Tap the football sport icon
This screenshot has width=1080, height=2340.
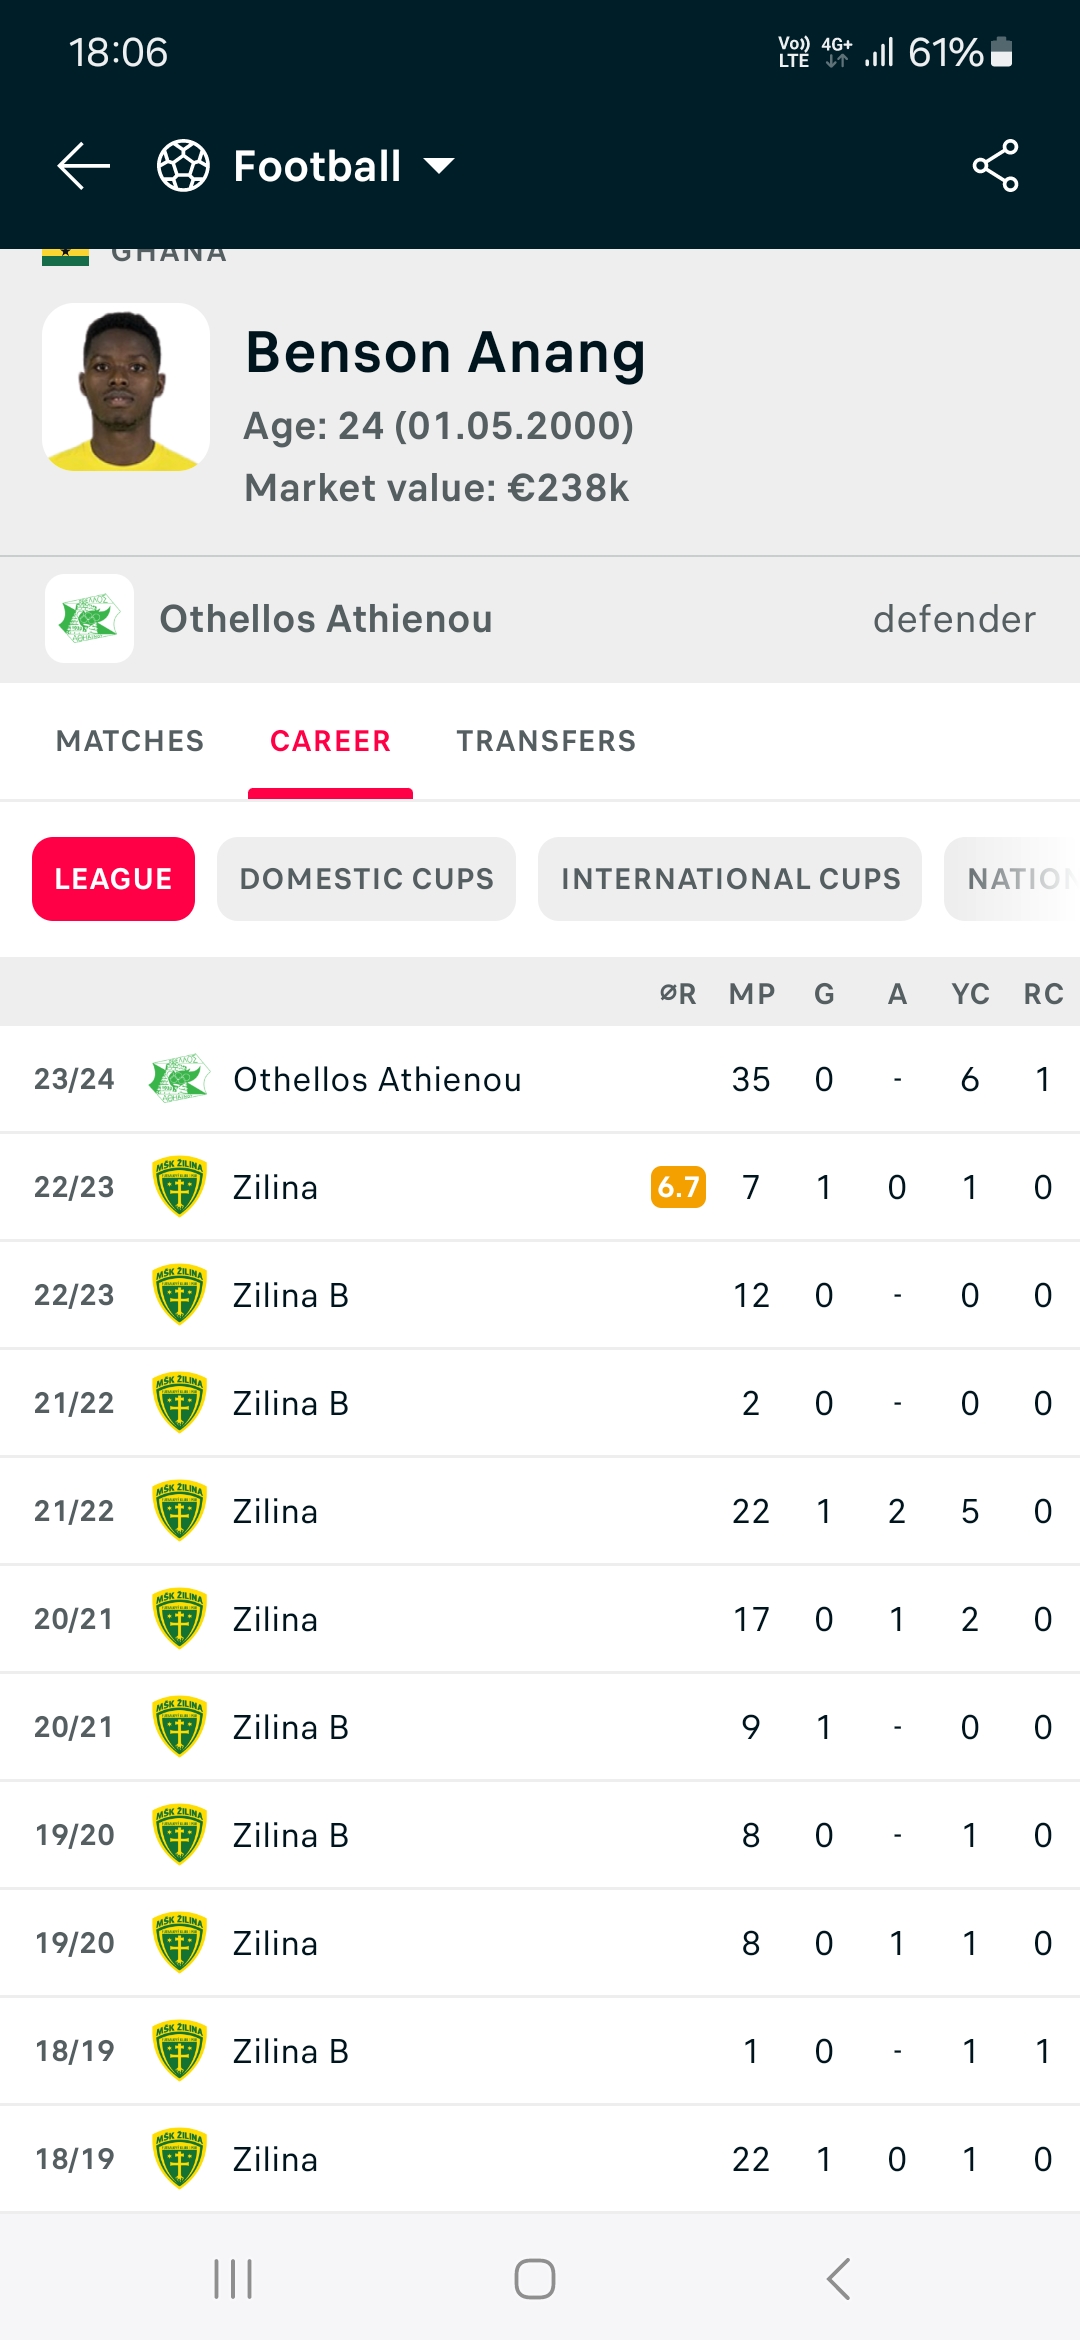tap(183, 166)
